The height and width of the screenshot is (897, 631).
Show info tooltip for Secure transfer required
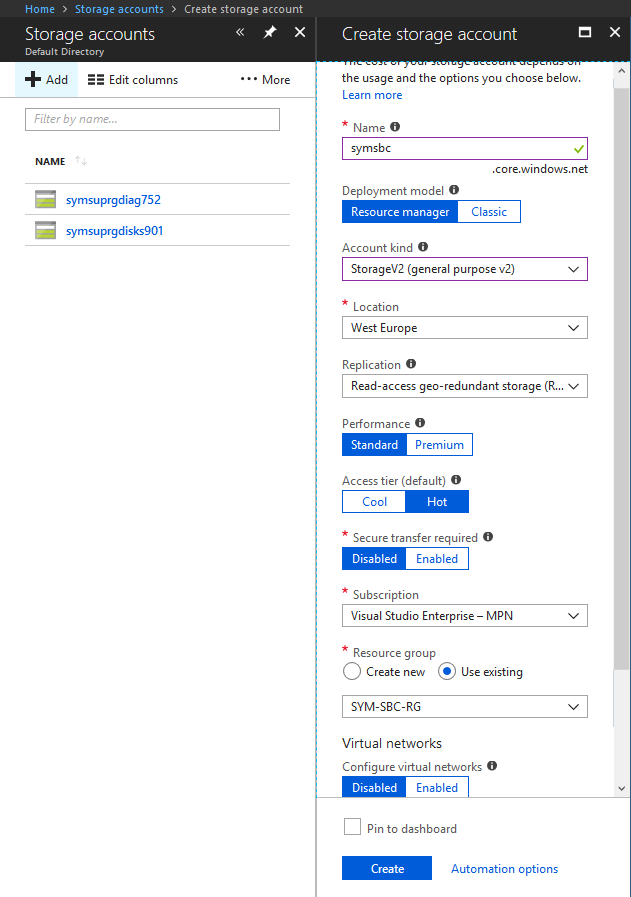point(488,537)
